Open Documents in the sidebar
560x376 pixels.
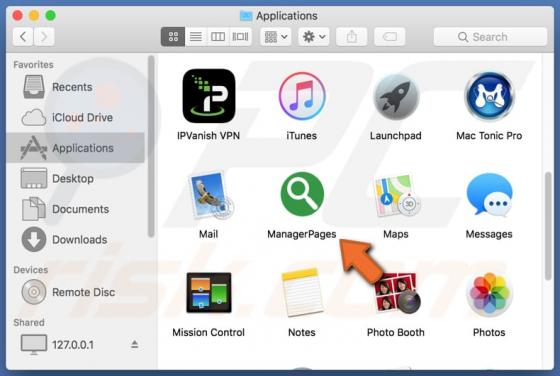(75, 209)
